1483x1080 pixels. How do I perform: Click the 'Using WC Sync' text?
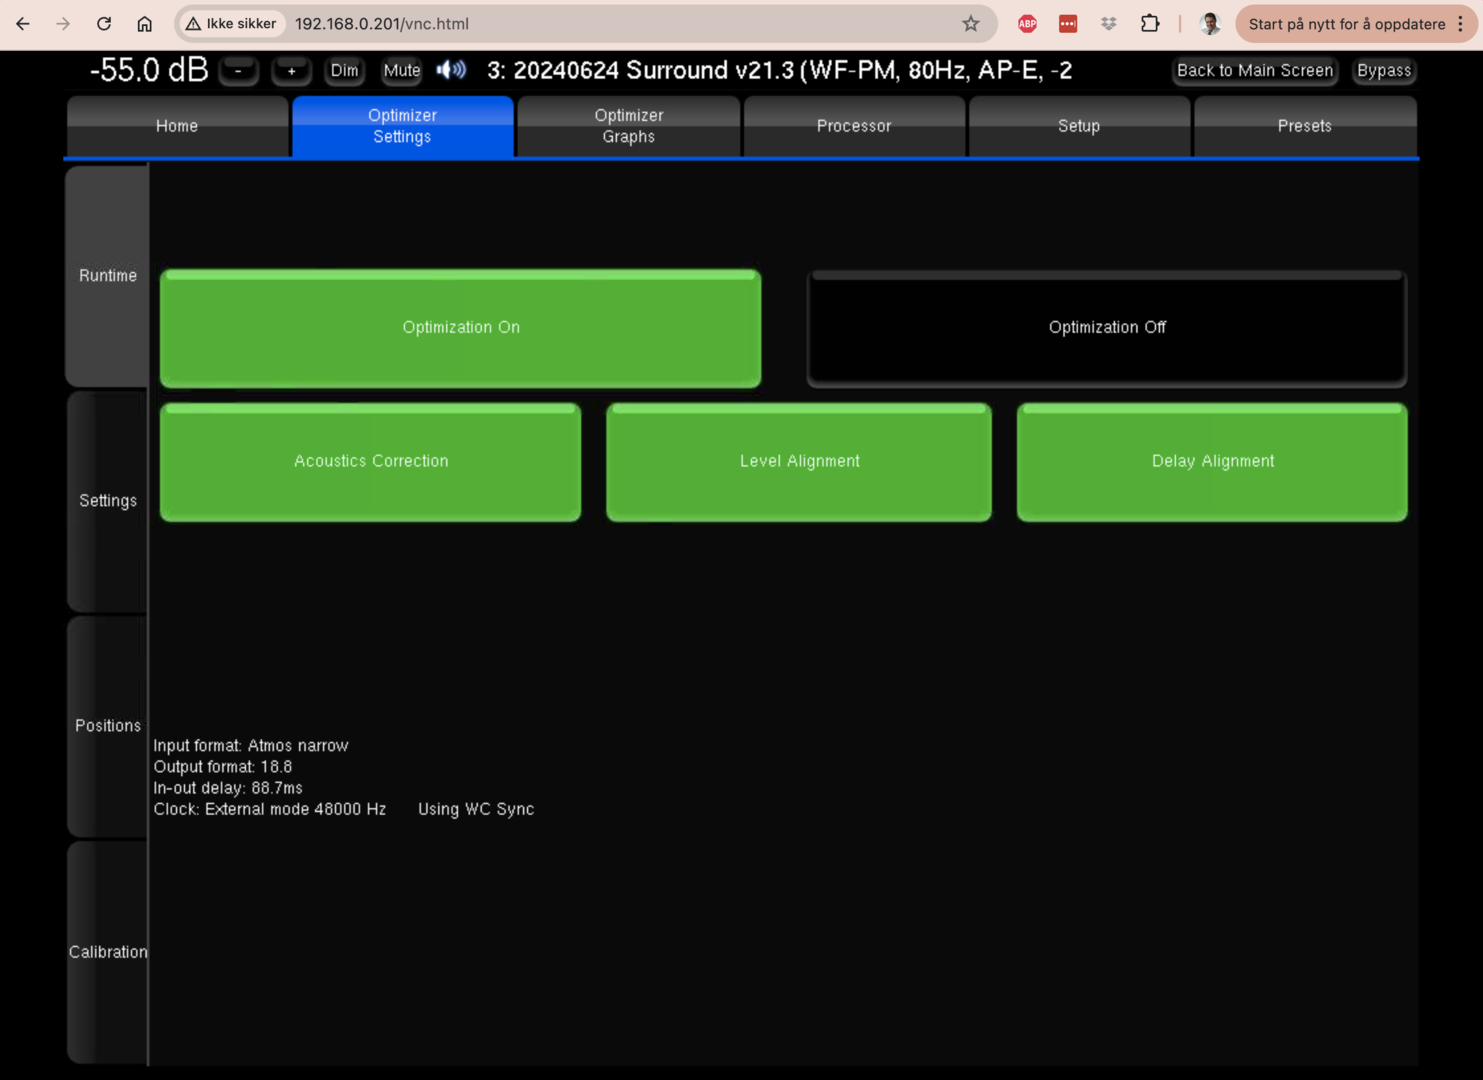pyautogui.click(x=476, y=809)
